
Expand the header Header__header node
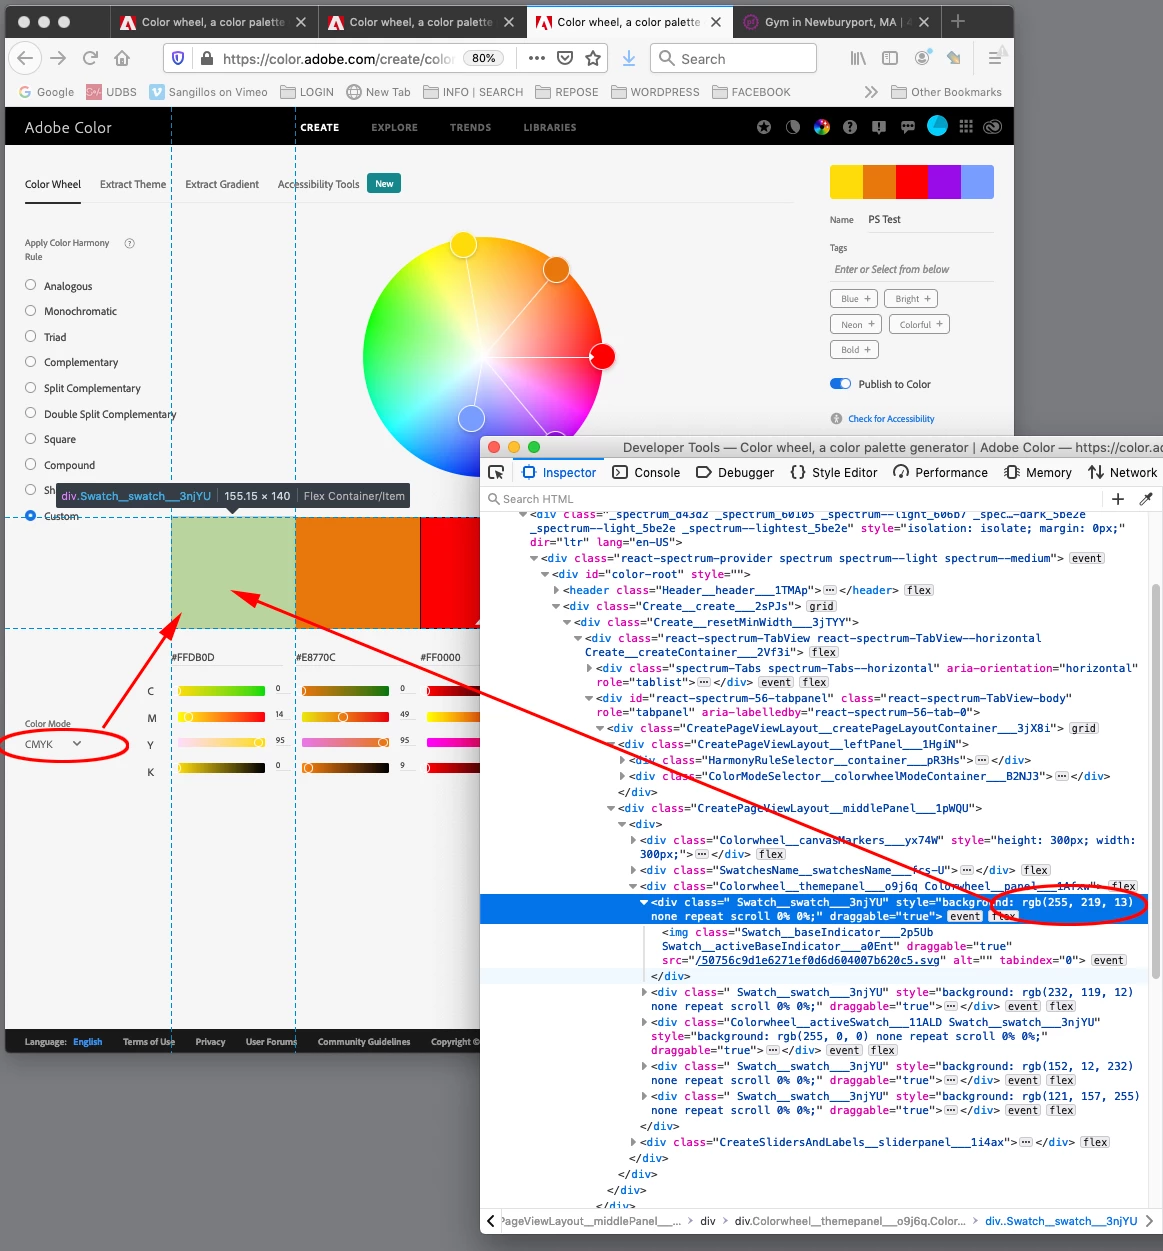pyautogui.click(x=556, y=590)
